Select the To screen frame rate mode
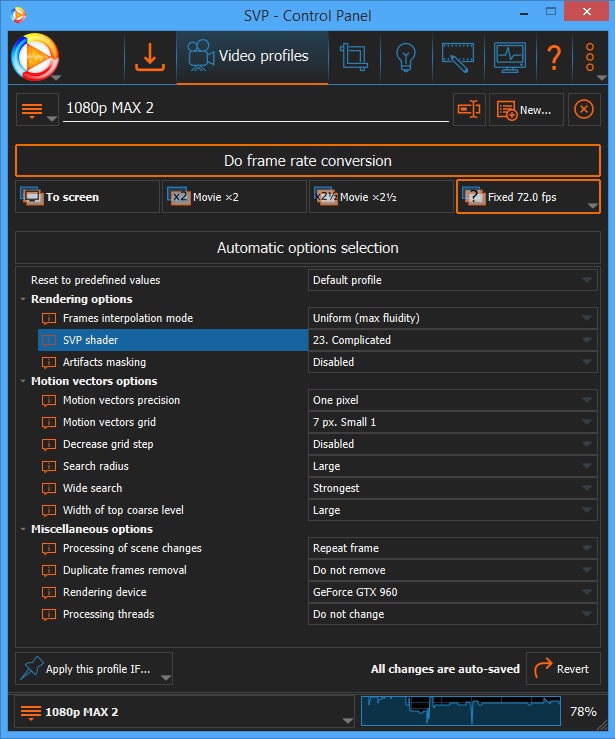 point(87,197)
